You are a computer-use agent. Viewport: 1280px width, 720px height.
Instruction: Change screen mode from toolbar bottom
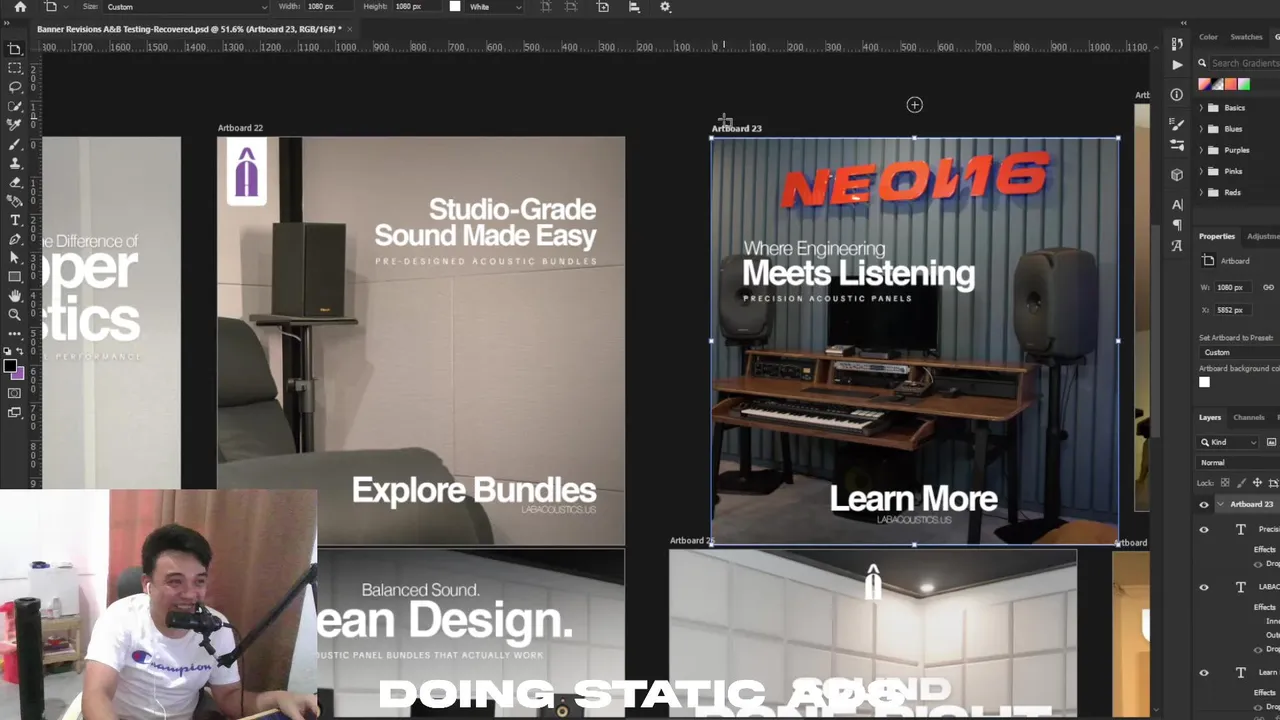[x=15, y=412]
